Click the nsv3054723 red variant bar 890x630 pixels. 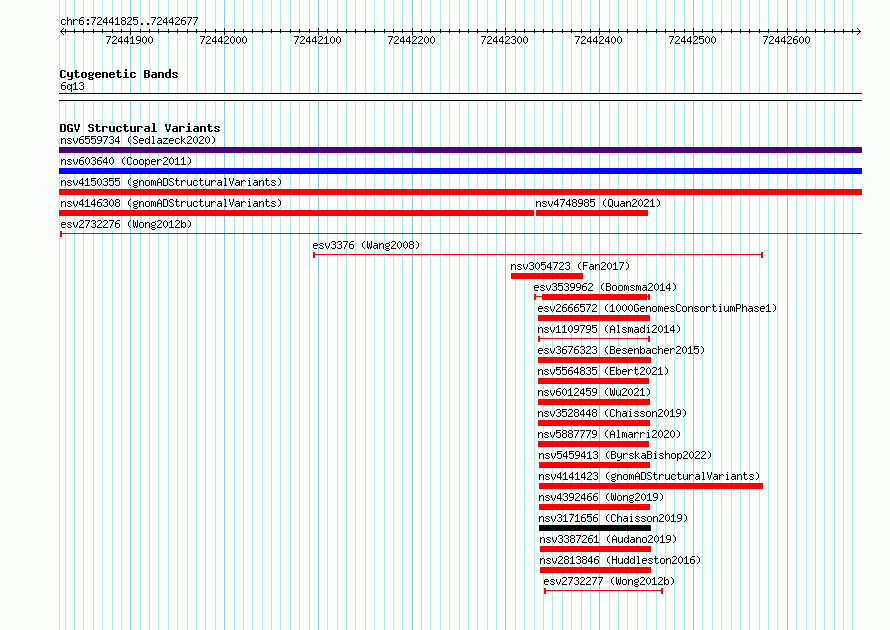[547, 276]
